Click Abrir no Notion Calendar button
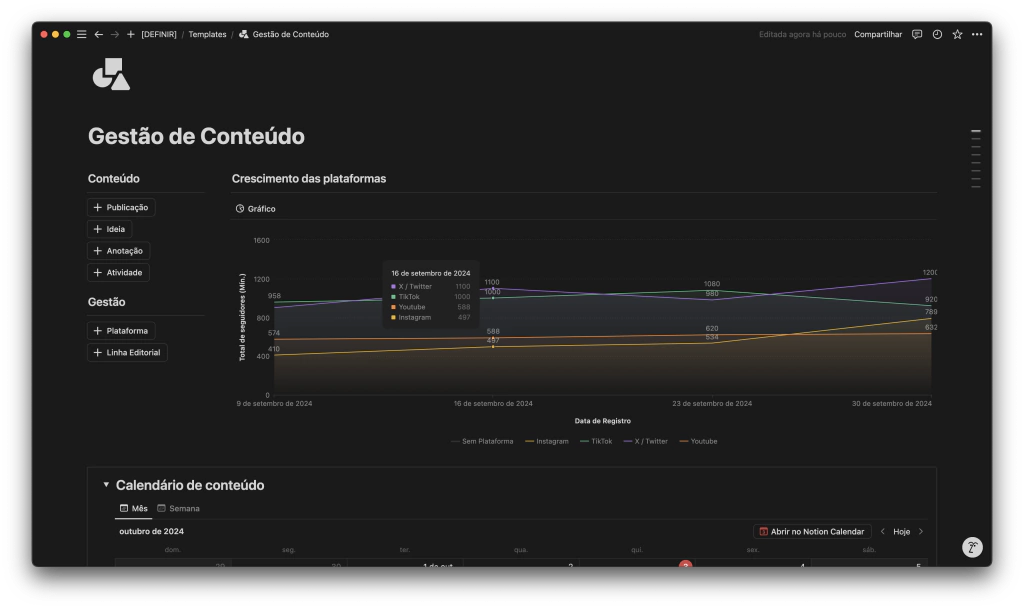 [811, 532]
